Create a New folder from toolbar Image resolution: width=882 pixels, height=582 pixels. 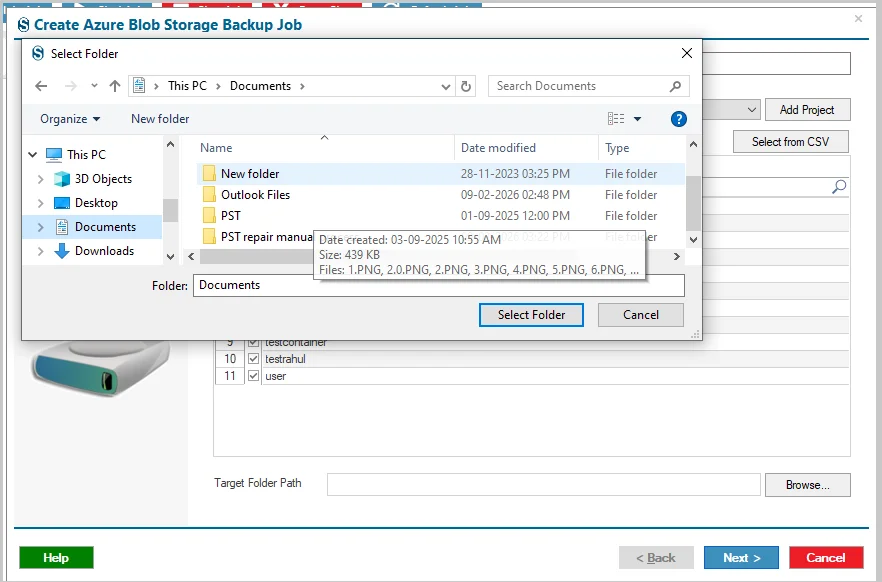click(x=160, y=119)
